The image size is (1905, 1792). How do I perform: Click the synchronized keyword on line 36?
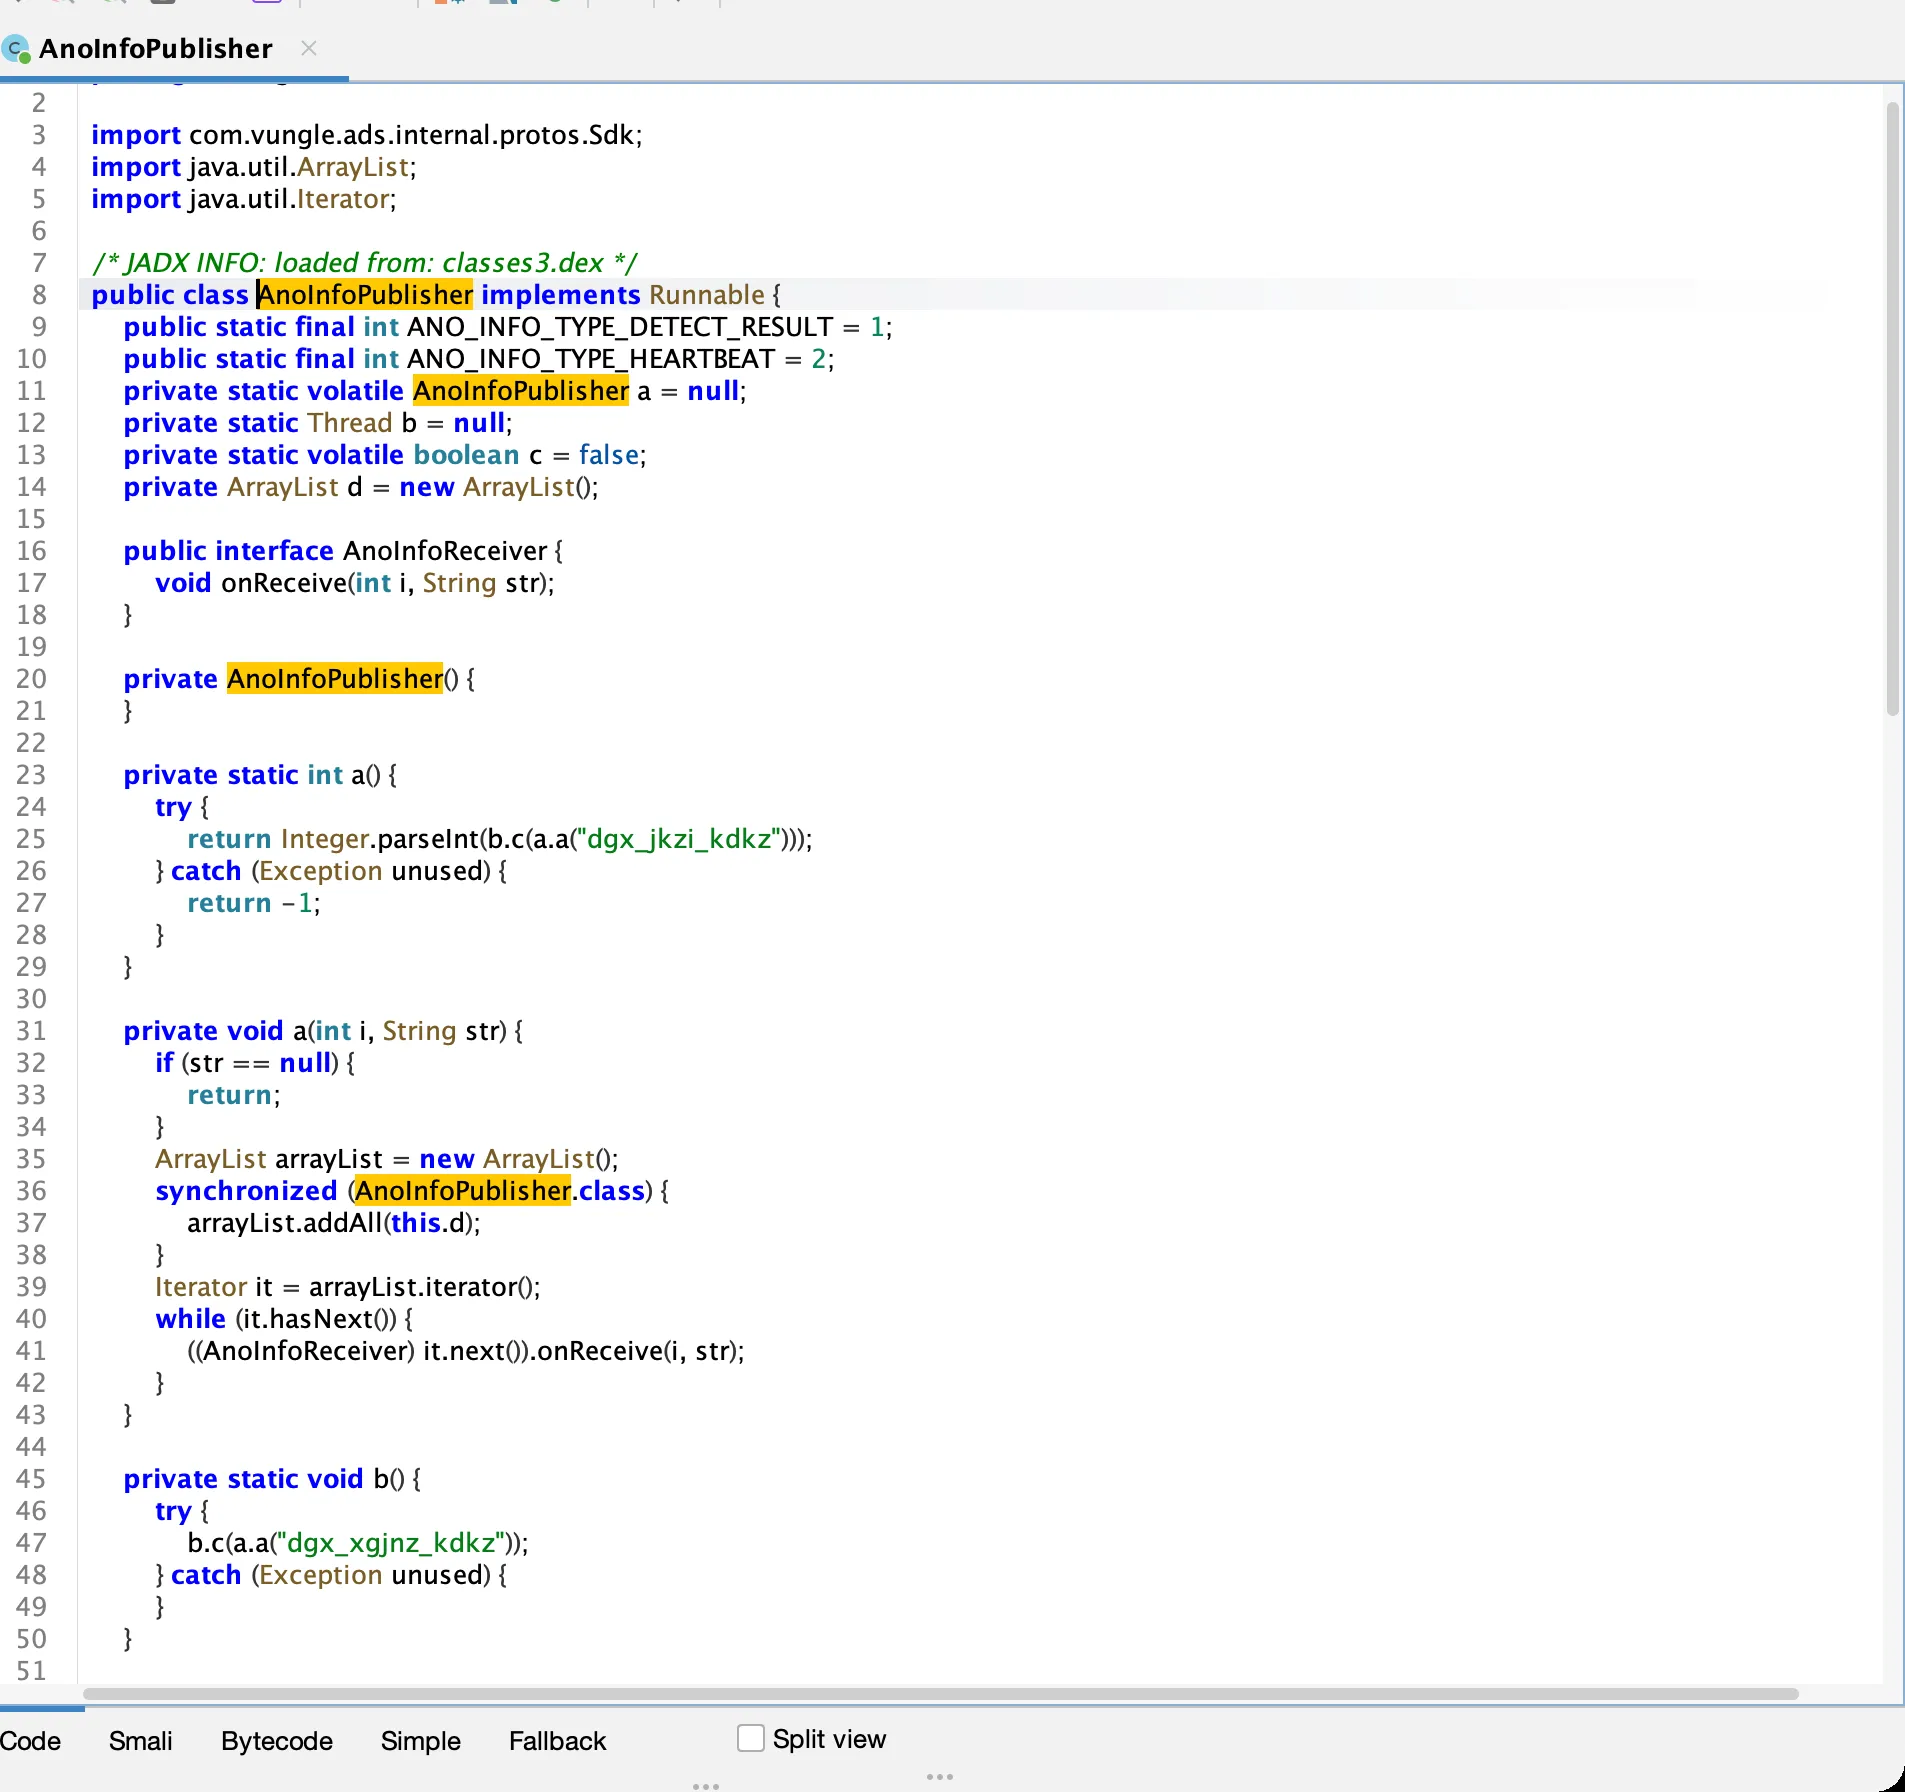point(246,1191)
